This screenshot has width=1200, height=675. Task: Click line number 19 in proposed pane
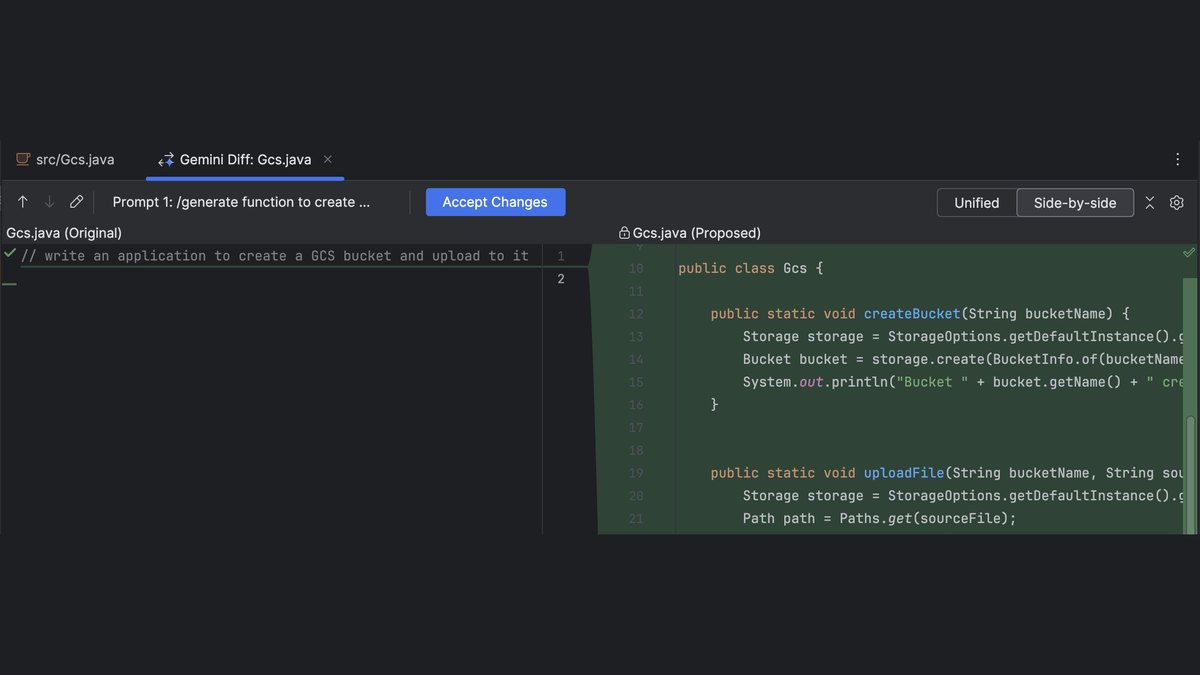636,473
